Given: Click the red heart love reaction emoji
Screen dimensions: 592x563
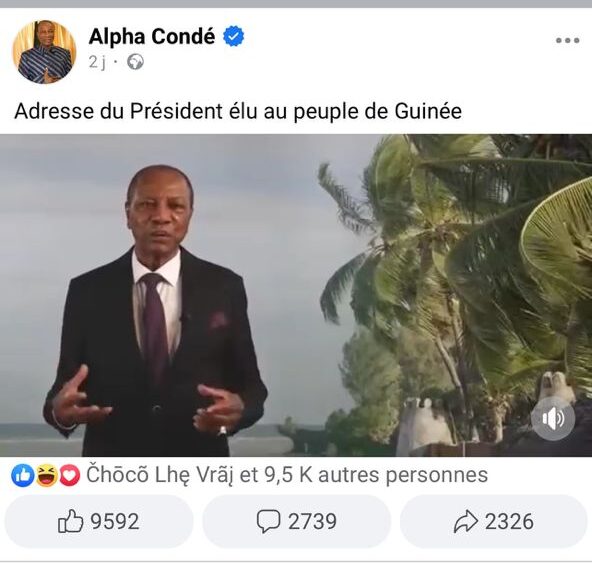Looking at the screenshot, I should 69,475.
